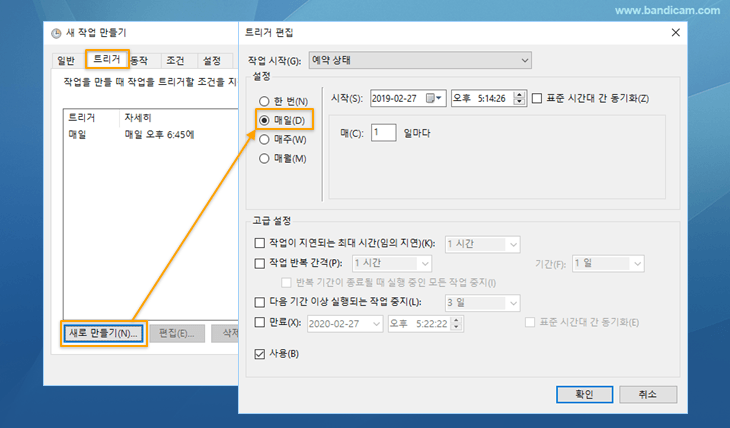
Task: Click the clock icon in 새 작업 만들기 title
Action: pos(56,34)
